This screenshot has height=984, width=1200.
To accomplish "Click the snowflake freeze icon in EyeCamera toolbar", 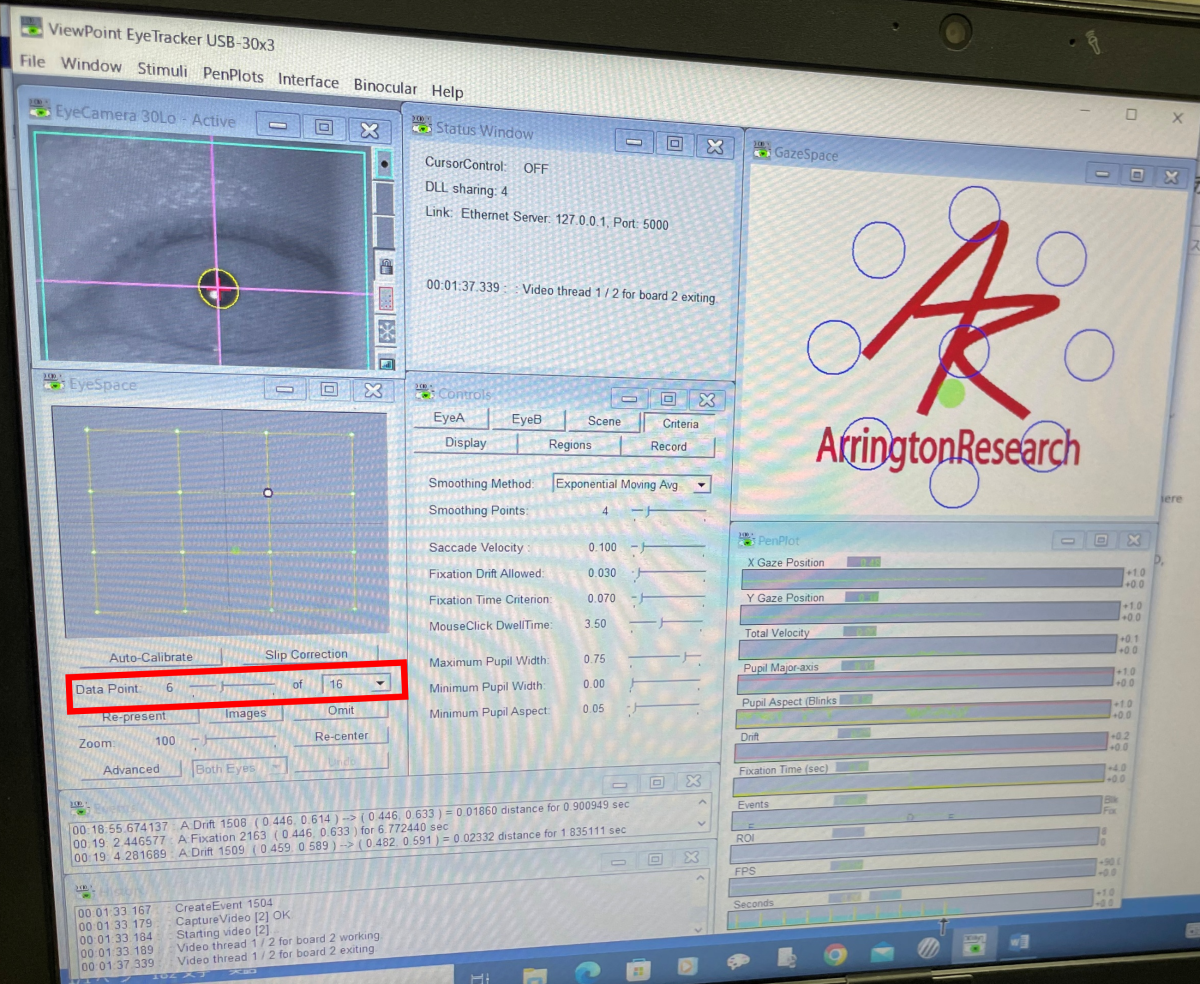I will [x=386, y=331].
